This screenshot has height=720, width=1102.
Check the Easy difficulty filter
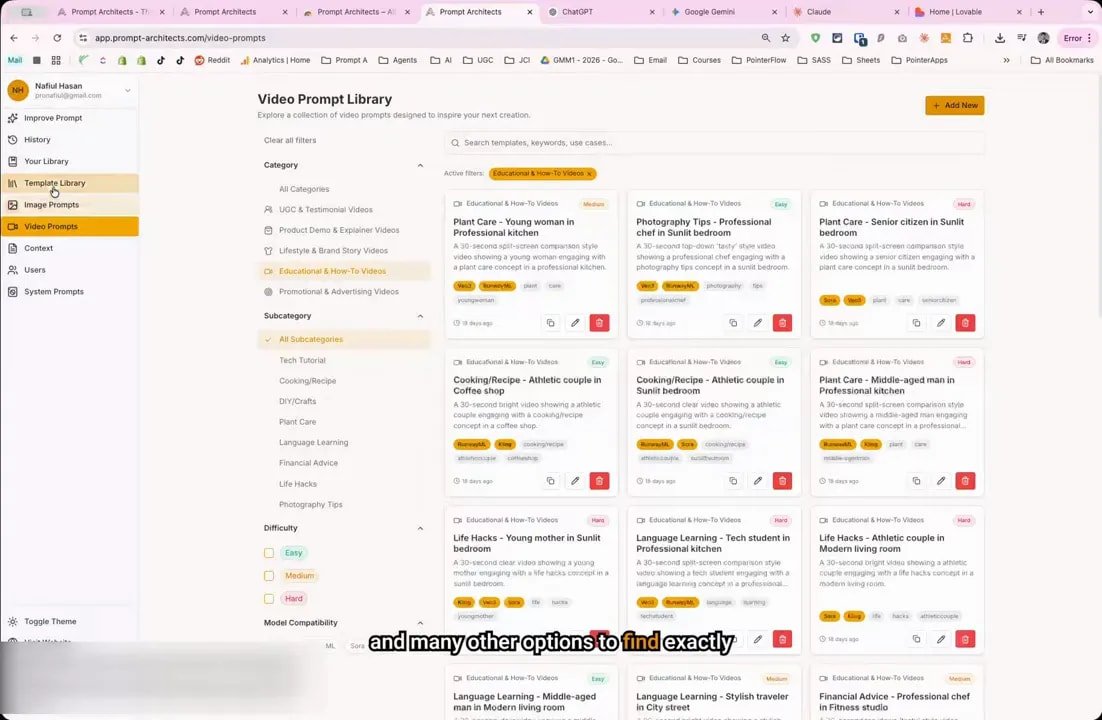268,553
